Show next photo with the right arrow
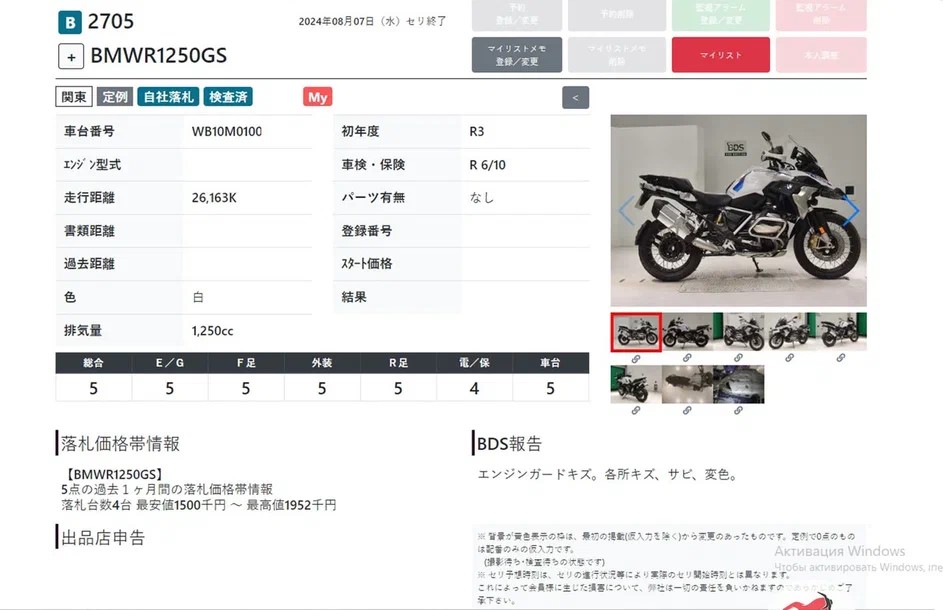This screenshot has width=943, height=610. (851, 210)
